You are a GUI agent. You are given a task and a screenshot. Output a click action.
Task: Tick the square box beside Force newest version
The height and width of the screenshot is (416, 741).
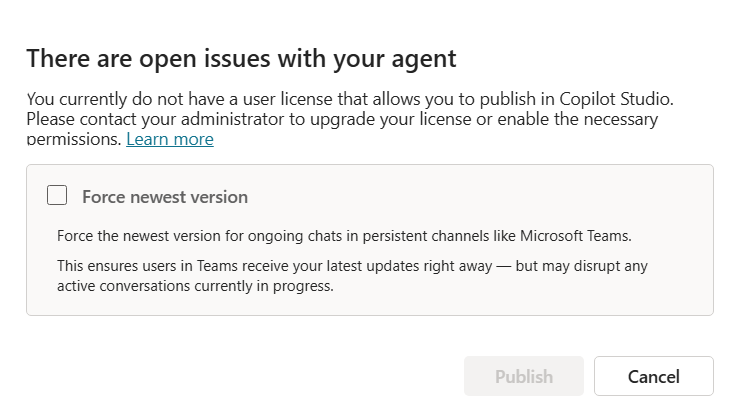(x=57, y=195)
